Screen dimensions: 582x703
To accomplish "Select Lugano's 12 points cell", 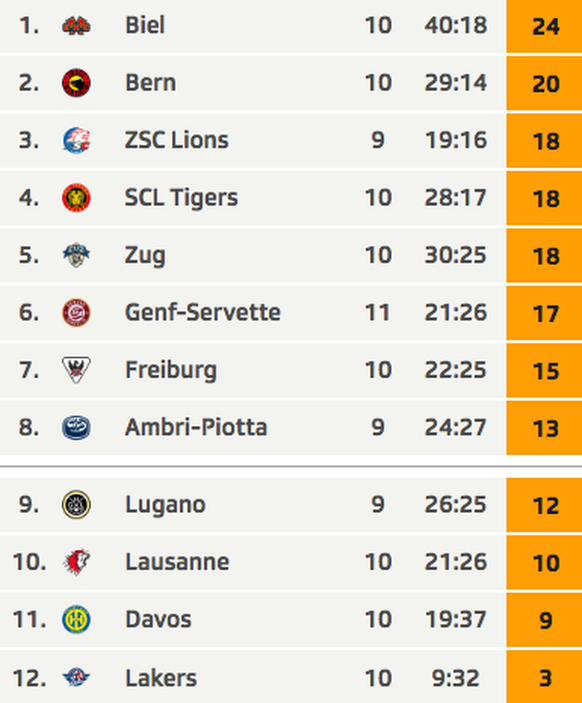I will 544,505.
